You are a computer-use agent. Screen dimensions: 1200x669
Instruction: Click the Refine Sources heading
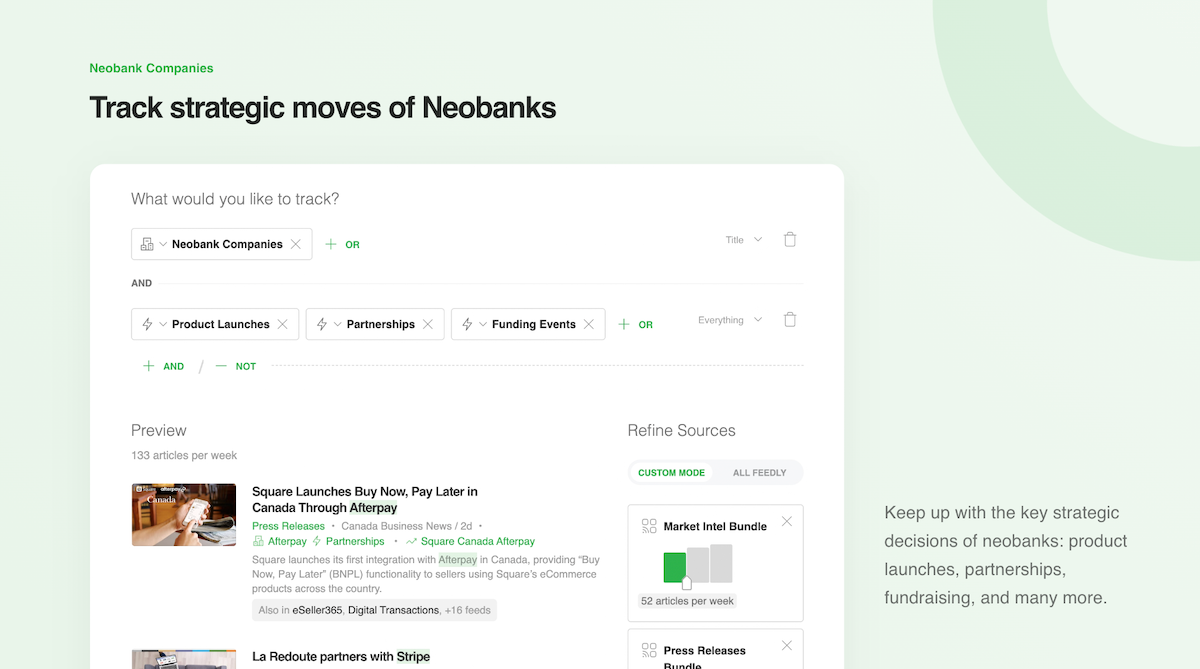pos(681,430)
